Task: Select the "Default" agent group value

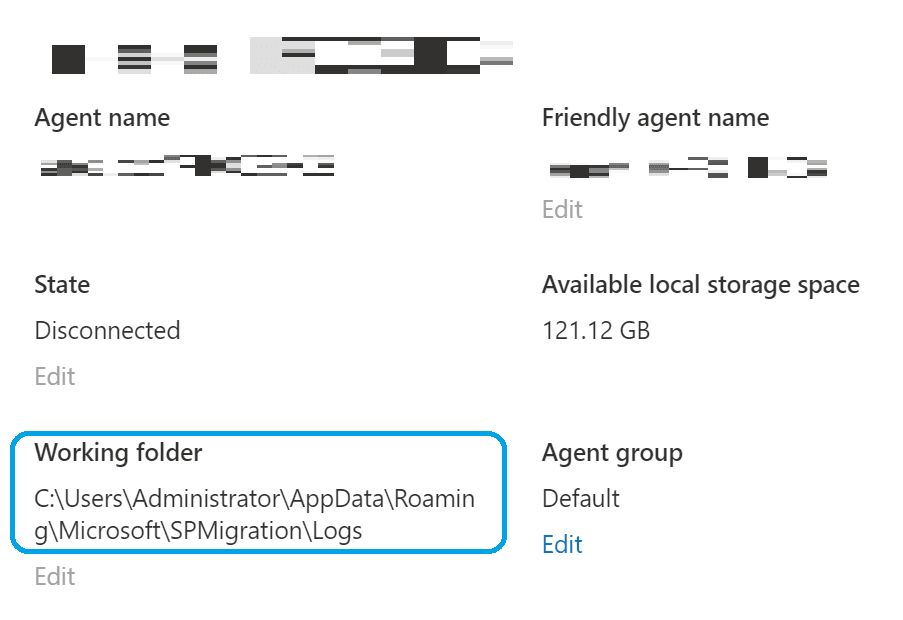Action: click(x=581, y=498)
